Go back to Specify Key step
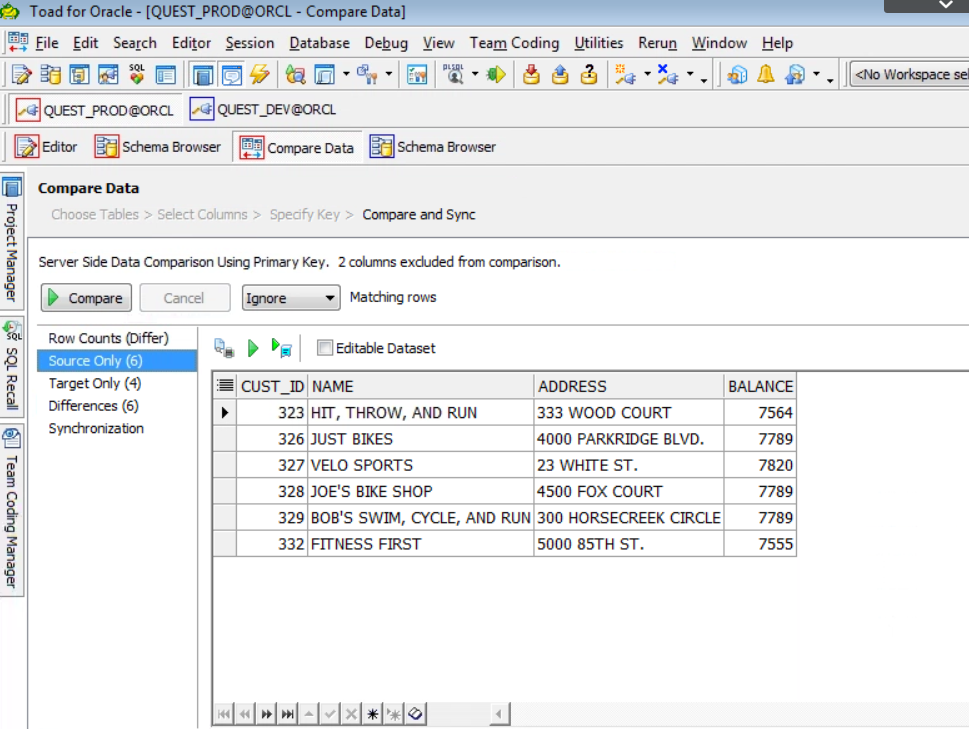The height and width of the screenshot is (729, 969). [305, 214]
